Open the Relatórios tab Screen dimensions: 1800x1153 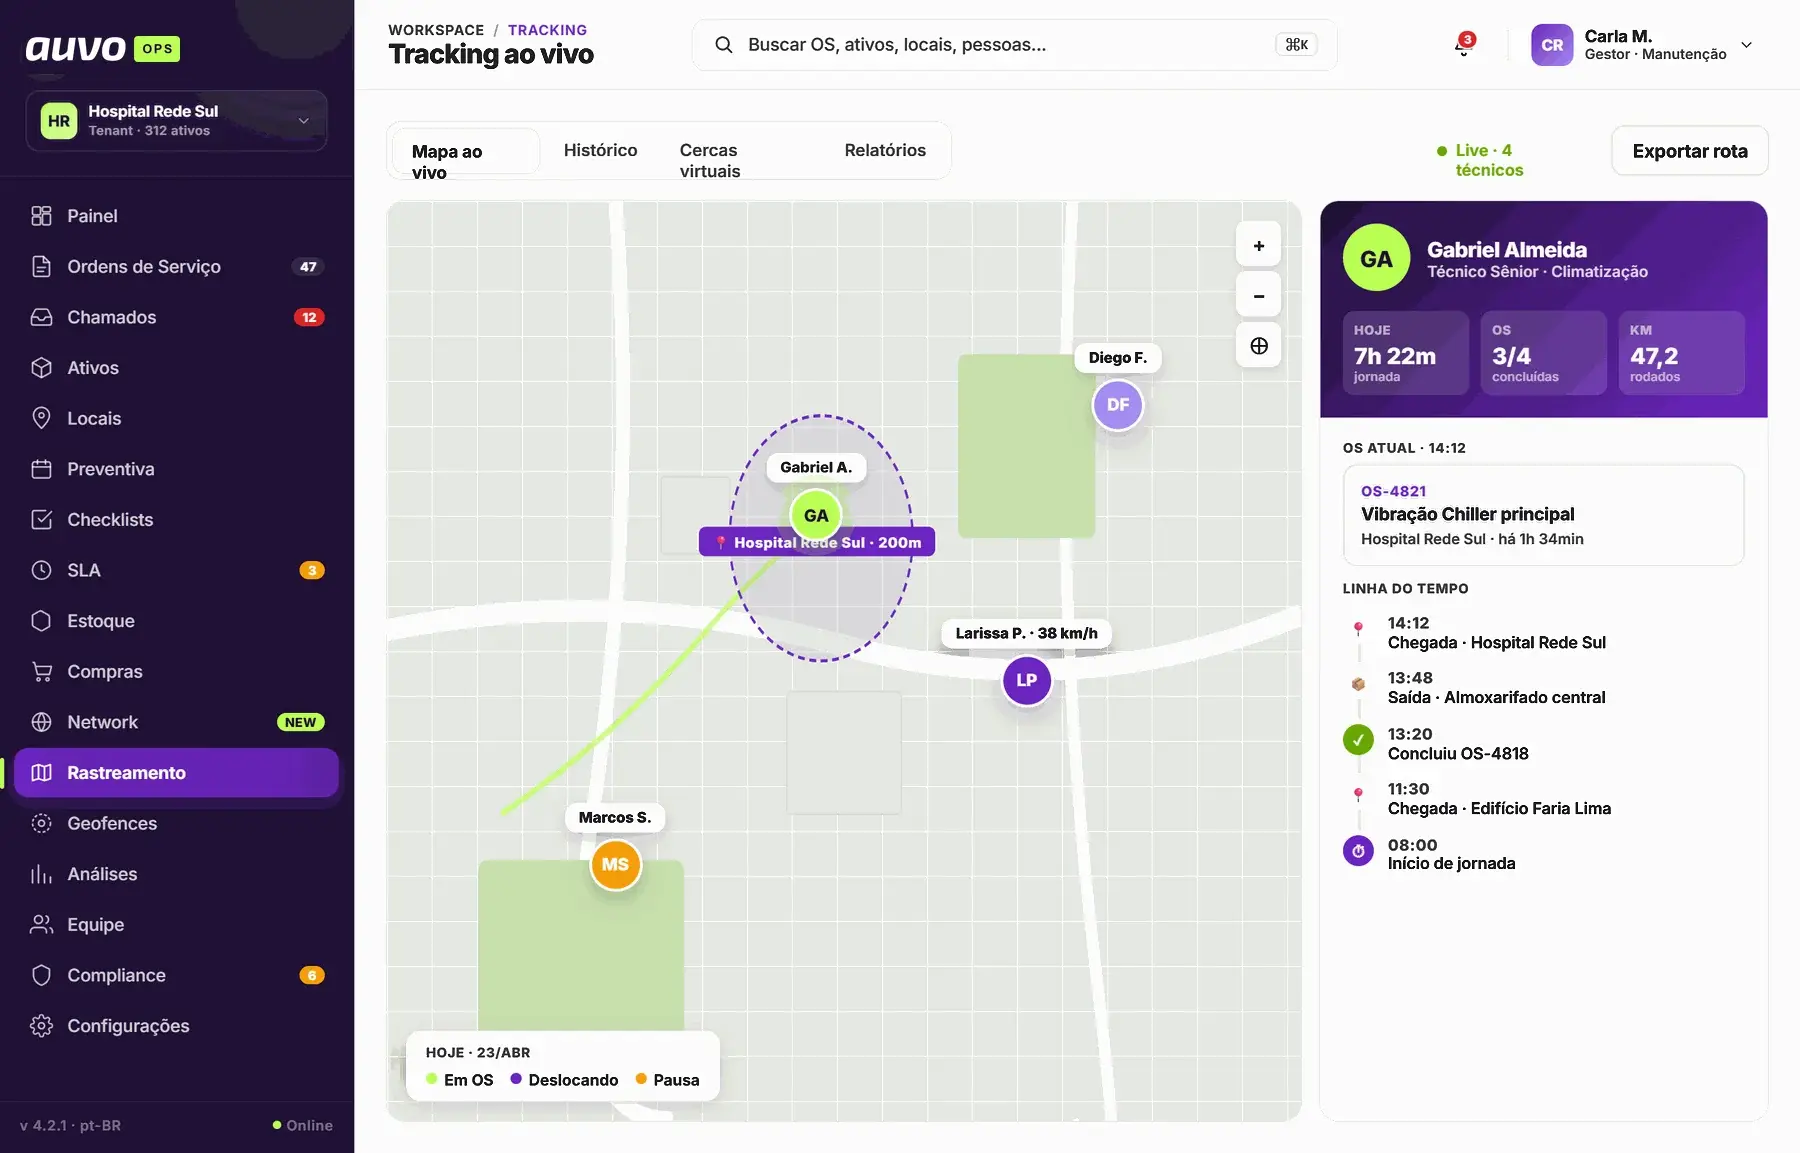pos(885,150)
